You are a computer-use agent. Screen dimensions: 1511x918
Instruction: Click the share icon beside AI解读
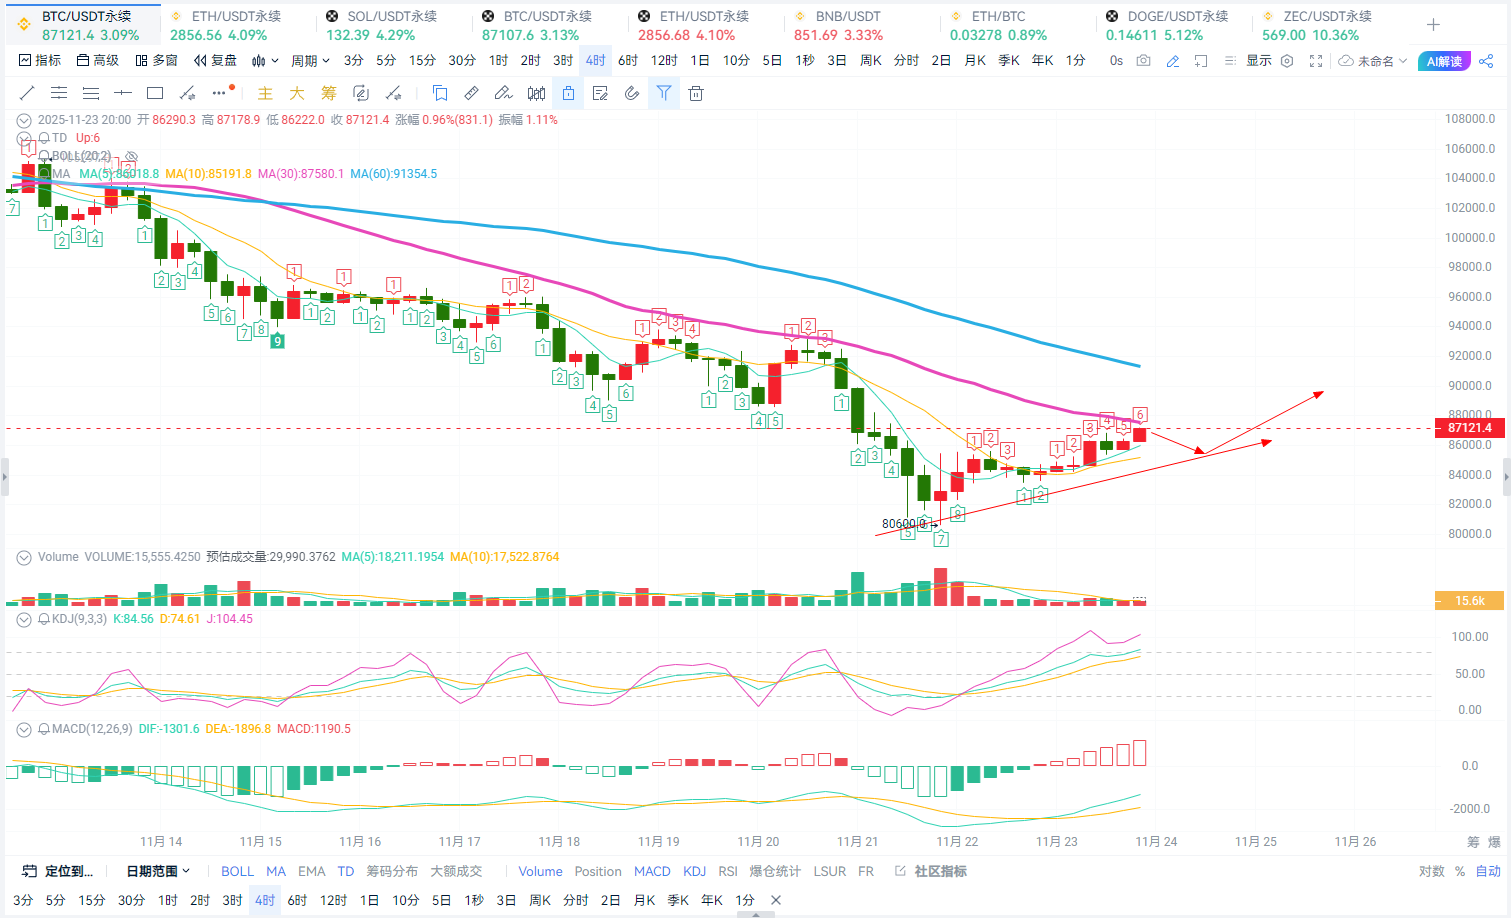coord(1486,61)
